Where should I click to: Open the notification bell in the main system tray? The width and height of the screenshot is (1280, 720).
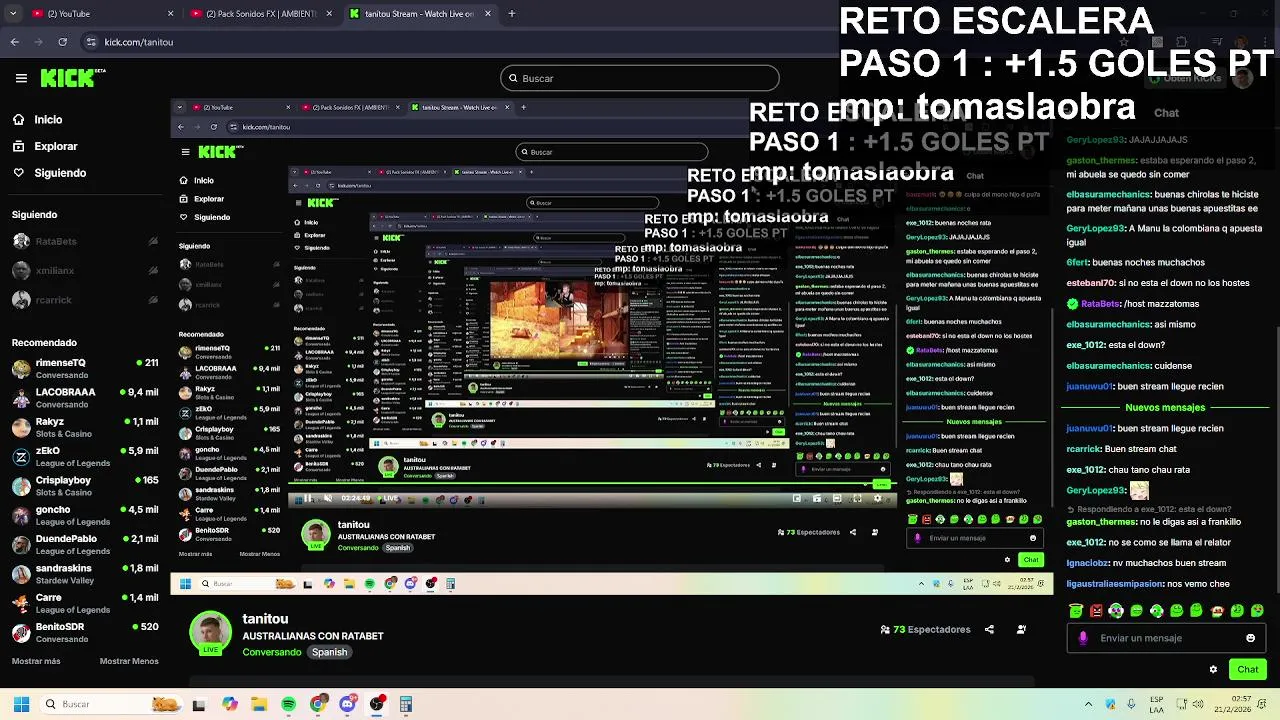point(1263,704)
